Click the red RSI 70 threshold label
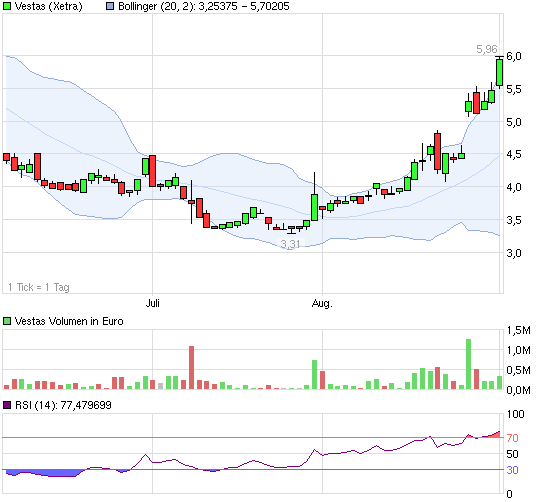Image resolution: width=545 pixels, height=502 pixels. 513,438
